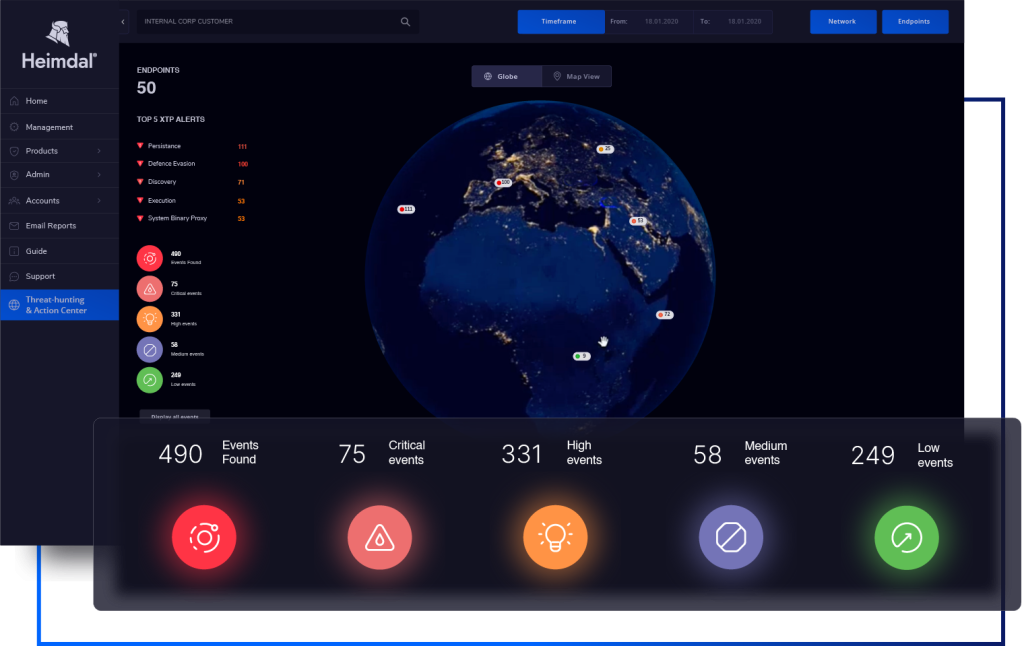Click the search magnifier icon
This screenshot has height=646, width=1024.
tap(405, 22)
